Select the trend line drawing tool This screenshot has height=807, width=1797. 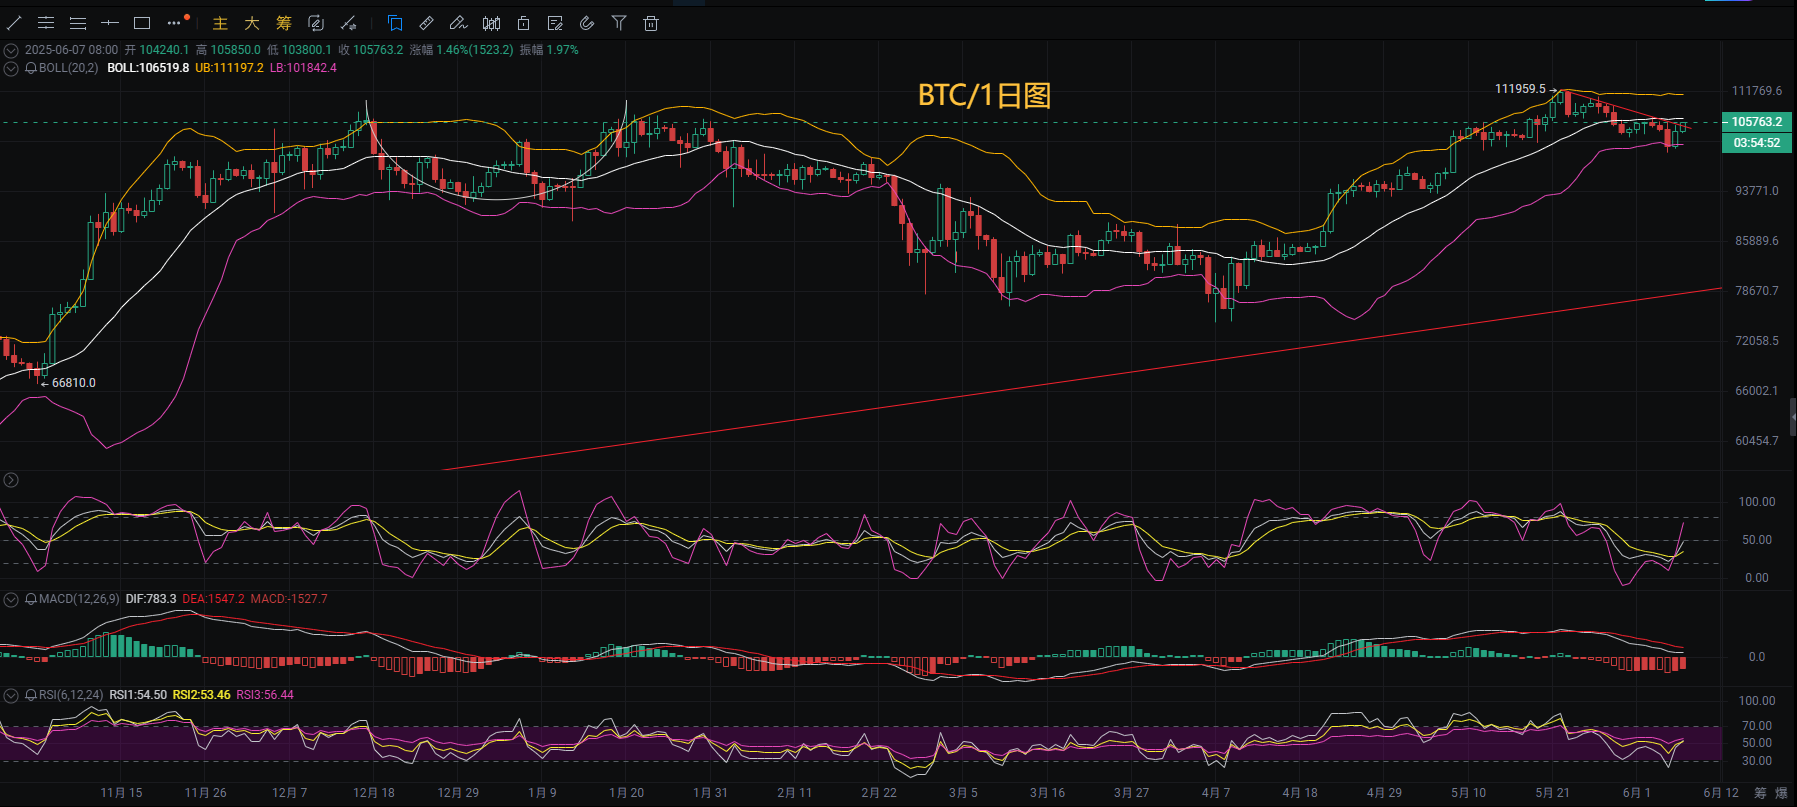click(x=14, y=23)
